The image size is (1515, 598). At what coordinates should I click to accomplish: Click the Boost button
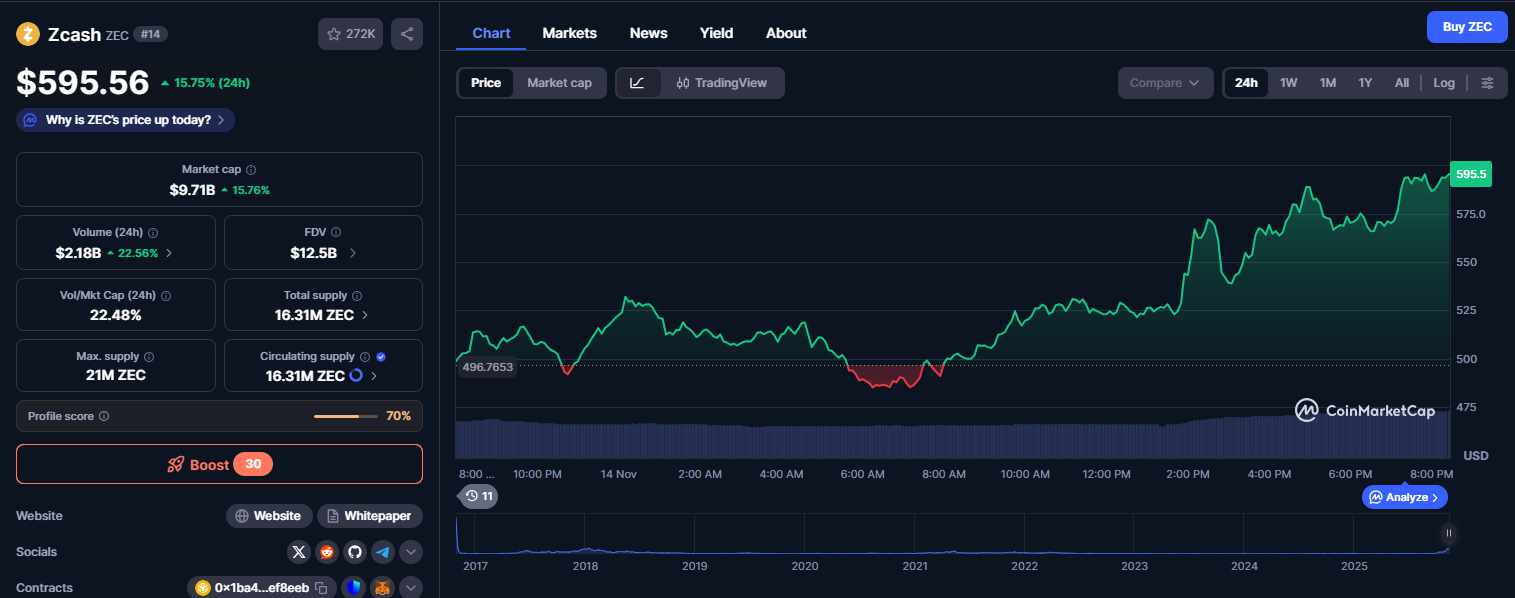[x=219, y=464]
